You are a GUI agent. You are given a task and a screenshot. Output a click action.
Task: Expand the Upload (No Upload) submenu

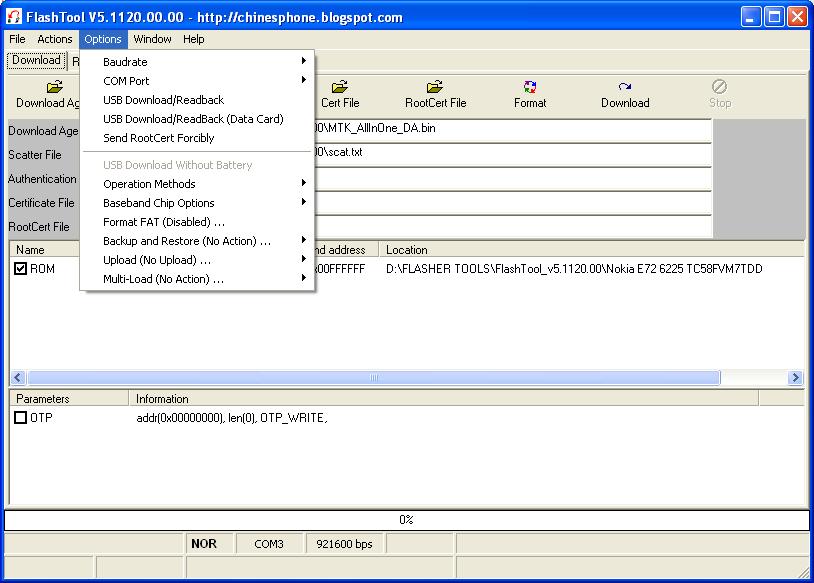tap(197, 260)
